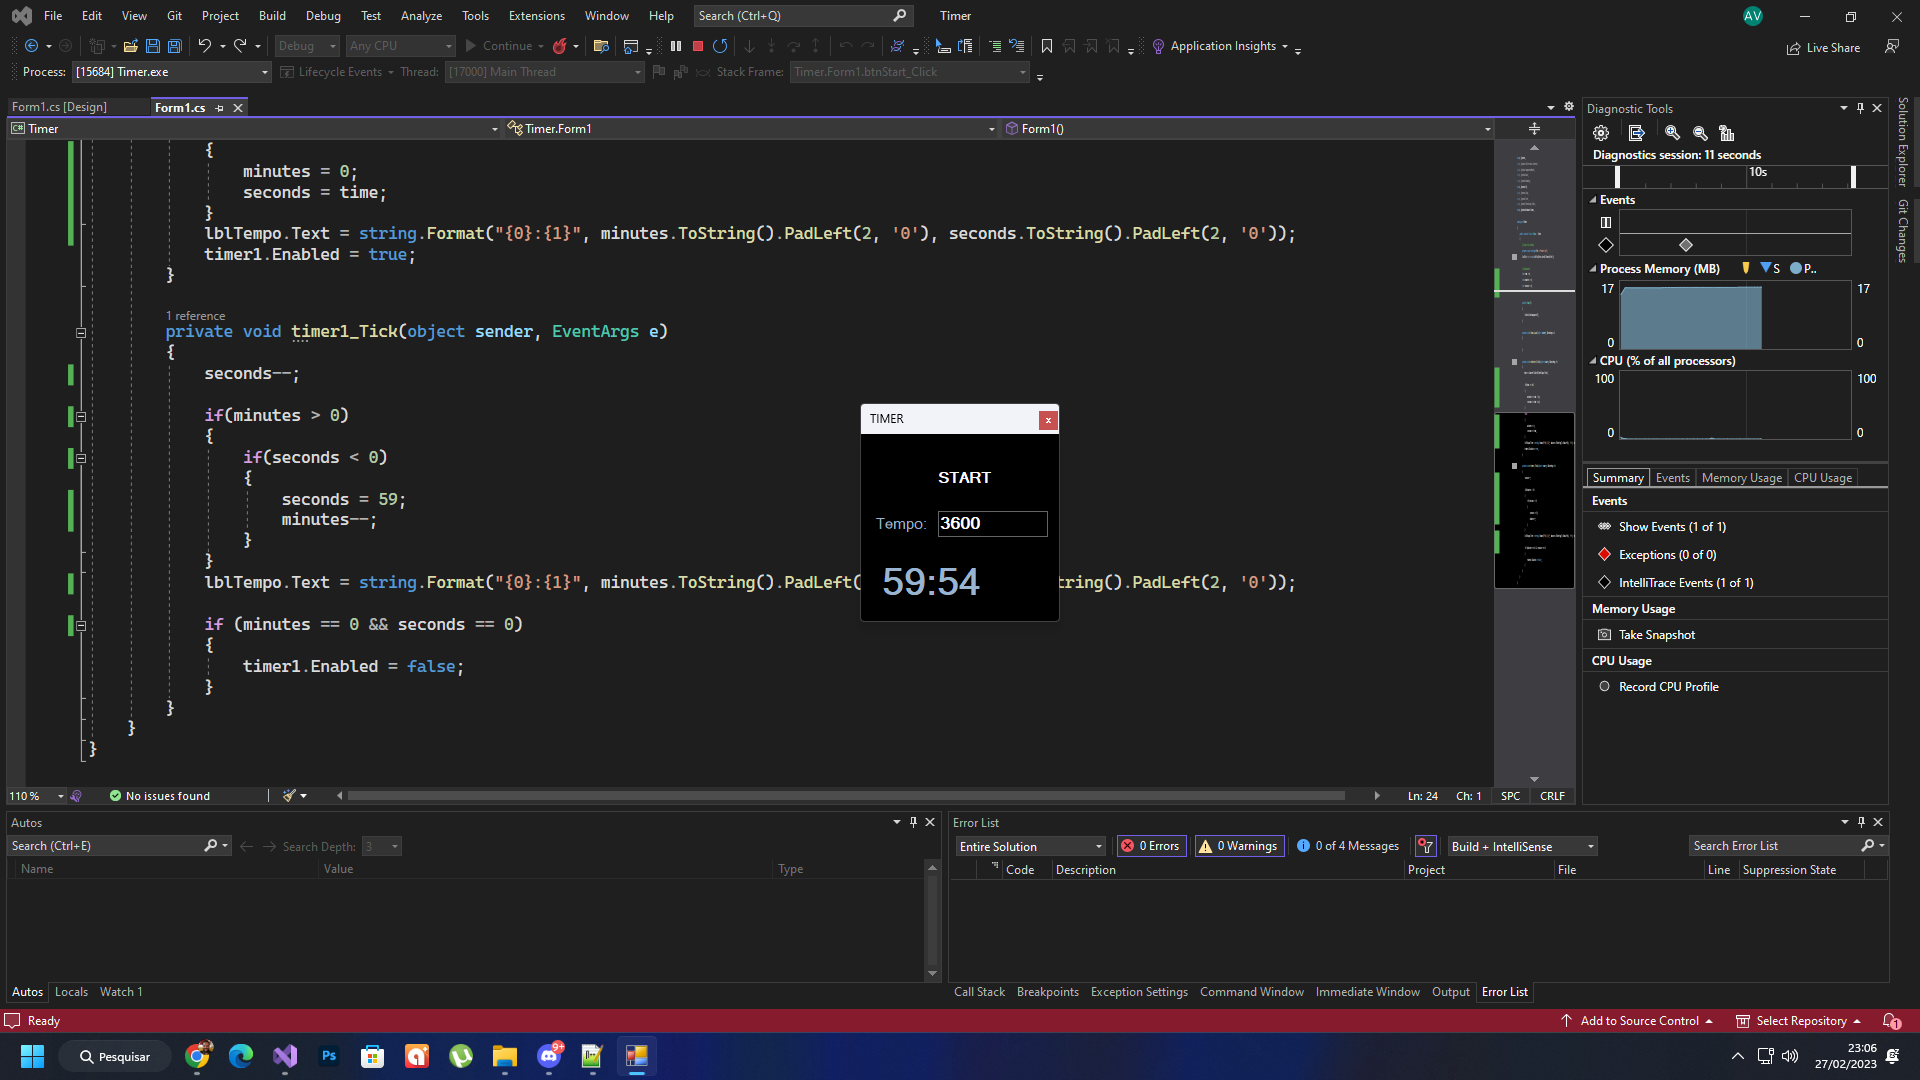Switch to the Memory Usage tab
Viewport: 1920px width, 1080px height.
click(1741, 478)
